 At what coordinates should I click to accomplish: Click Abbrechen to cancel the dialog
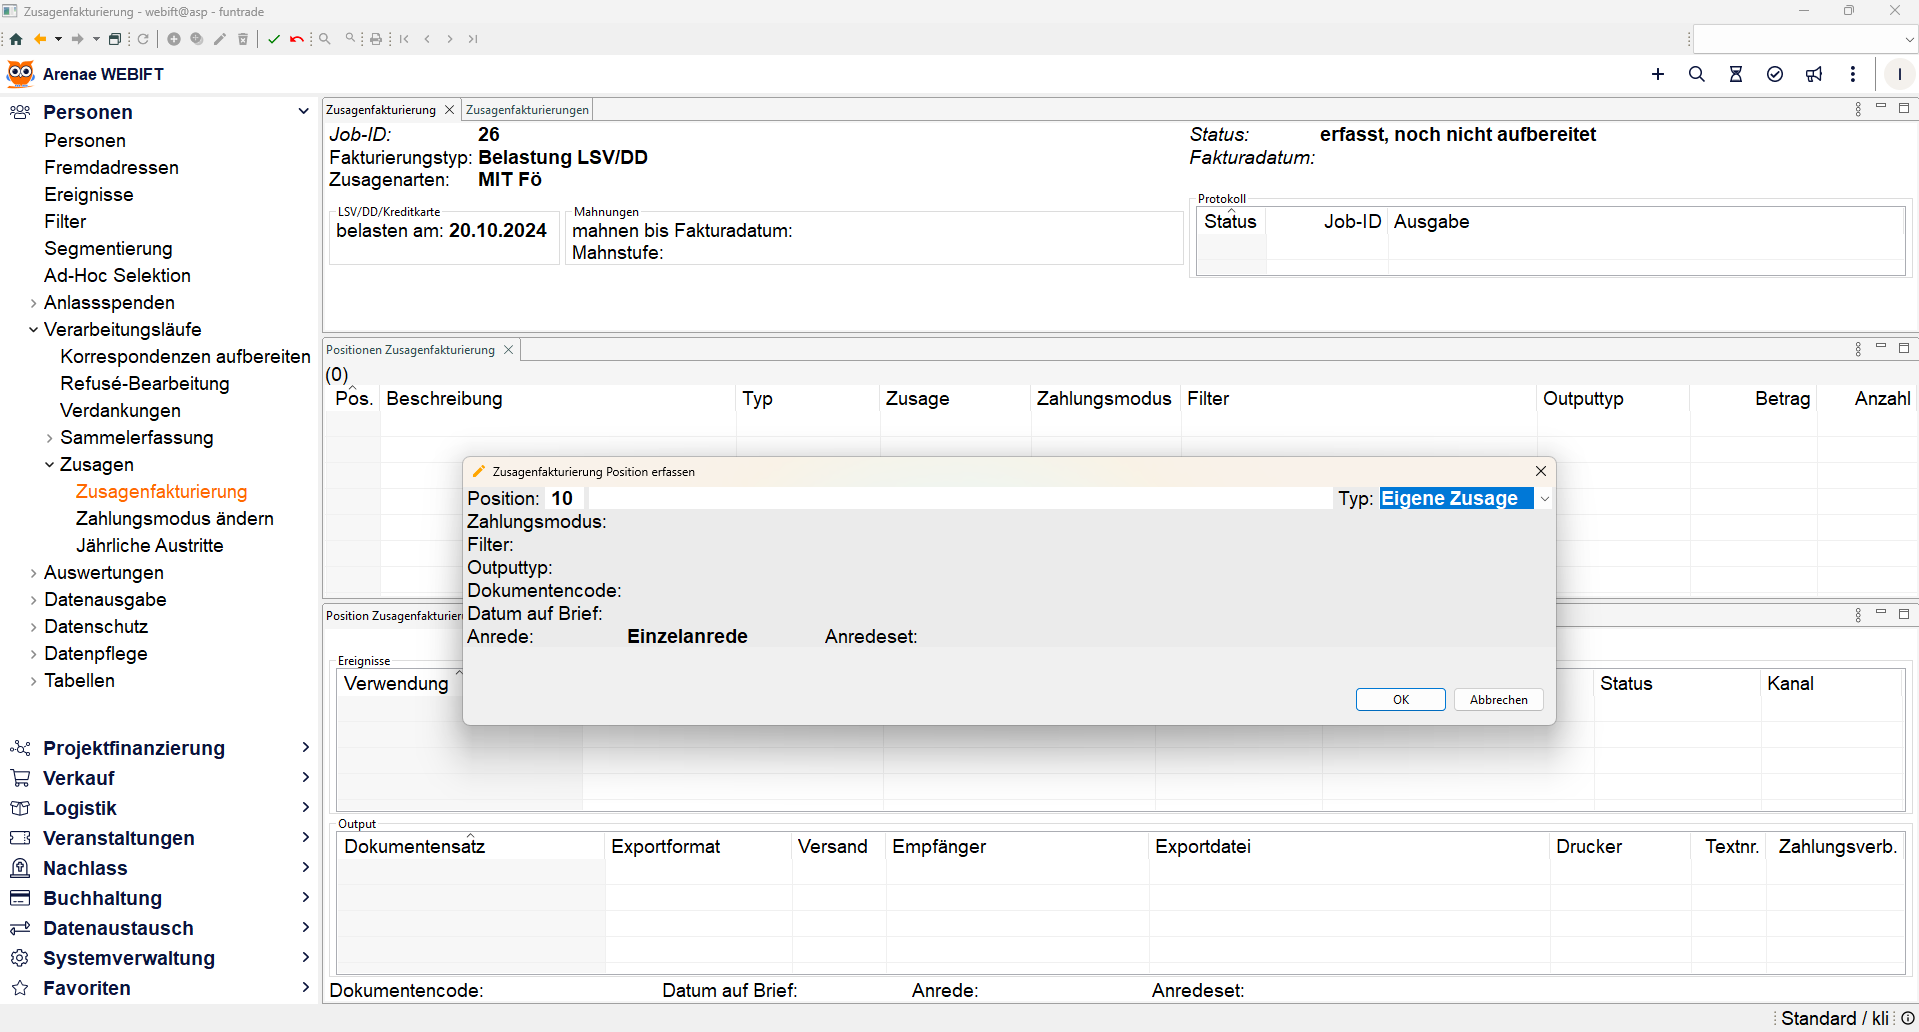(1498, 700)
